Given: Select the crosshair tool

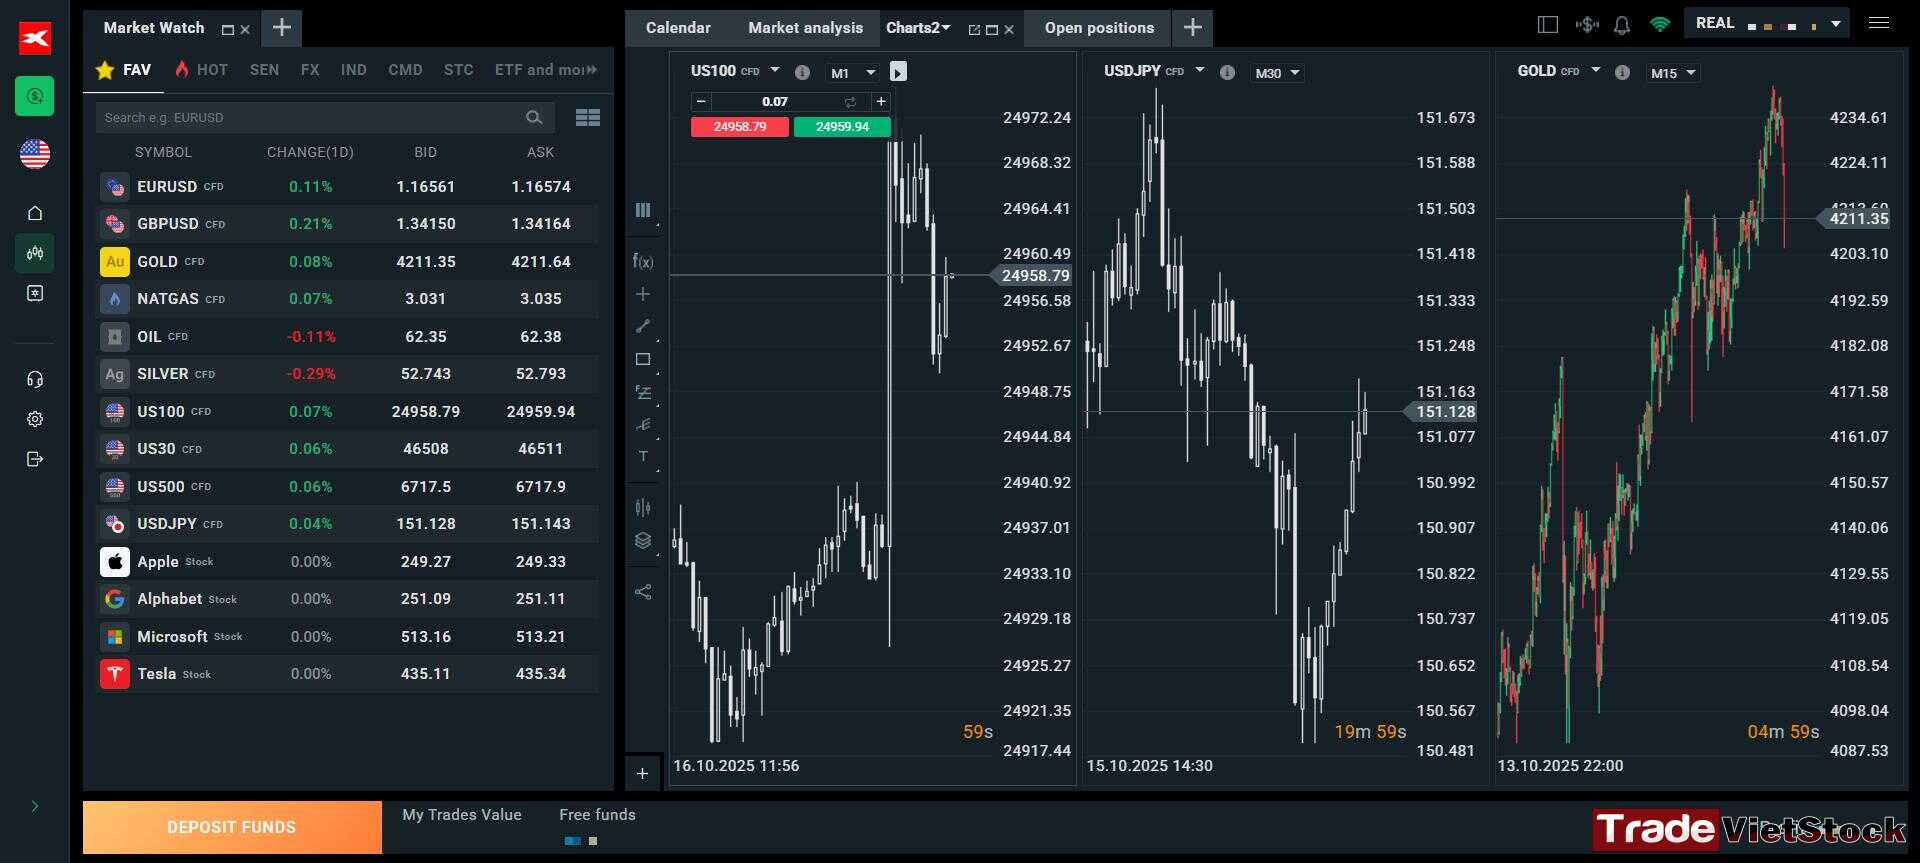Looking at the screenshot, I should [643, 294].
